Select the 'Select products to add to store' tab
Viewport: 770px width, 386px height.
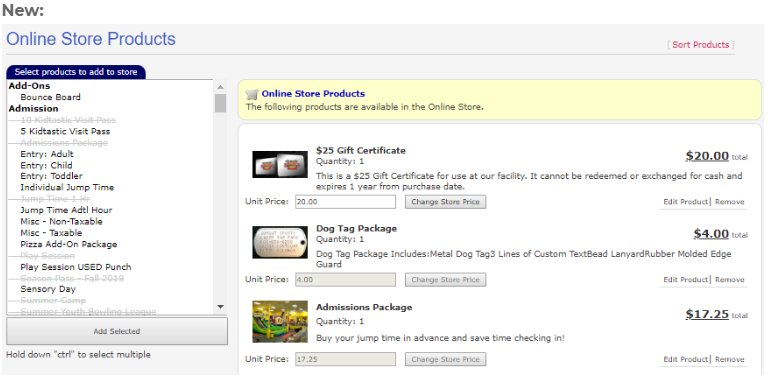[x=76, y=72]
